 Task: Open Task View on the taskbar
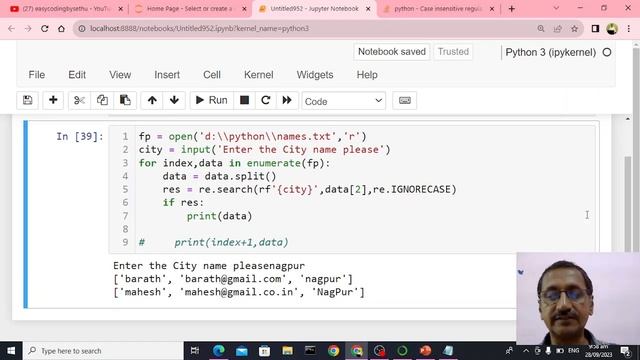[195, 351]
